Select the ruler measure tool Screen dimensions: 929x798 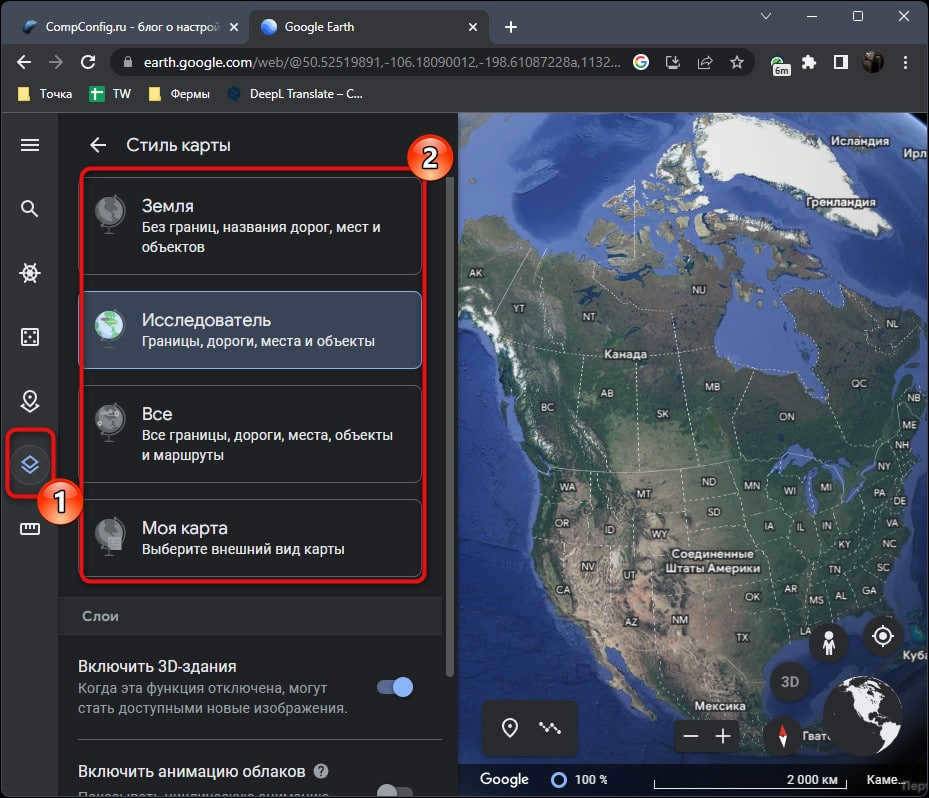(x=30, y=528)
